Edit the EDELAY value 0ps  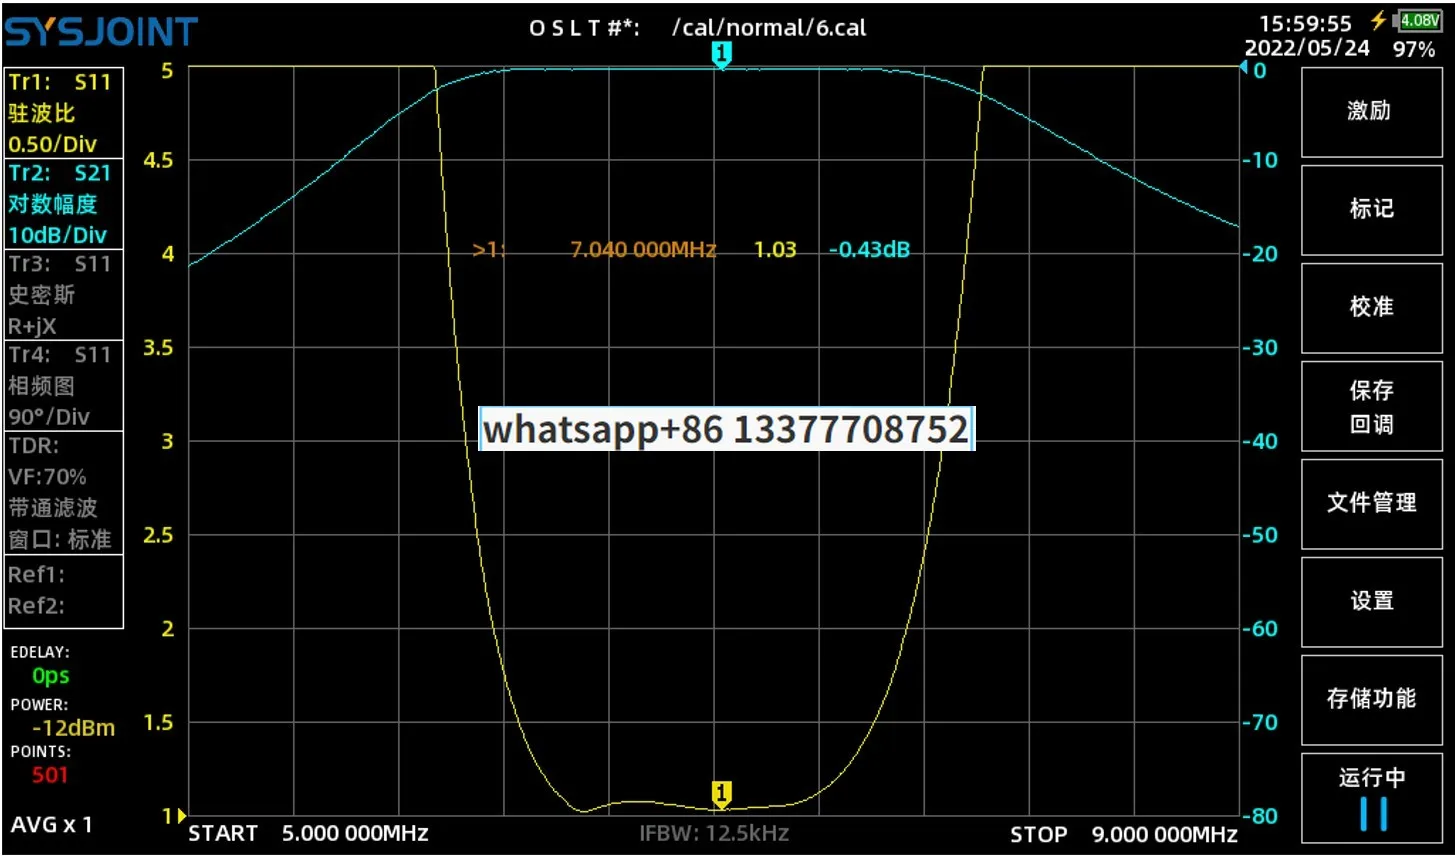(50, 676)
